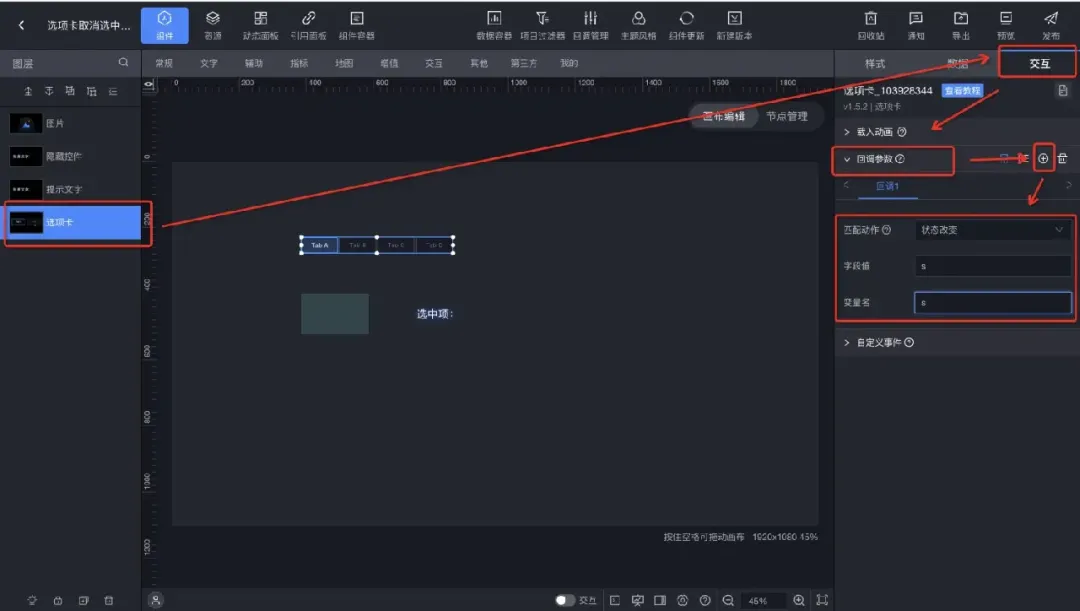This screenshot has height=611, width=1080.
Task: Add a callback with the plus icon
Action: [x=1043, y=159]
